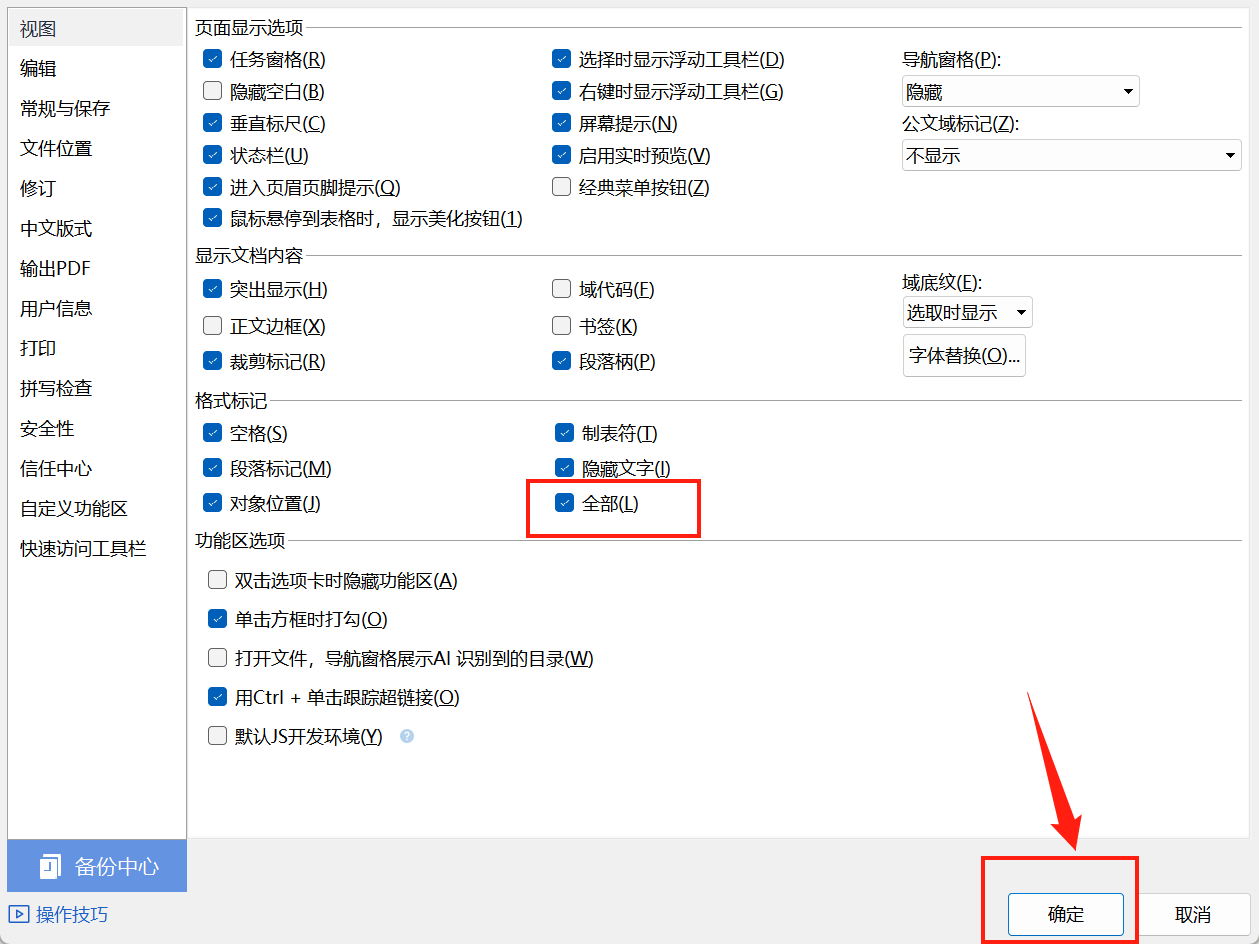Image resolution: width=1259 pixels, height=944 pixels.
Task: Open the 字体替换 font substitution settings
Action: (x=963, y=355)
